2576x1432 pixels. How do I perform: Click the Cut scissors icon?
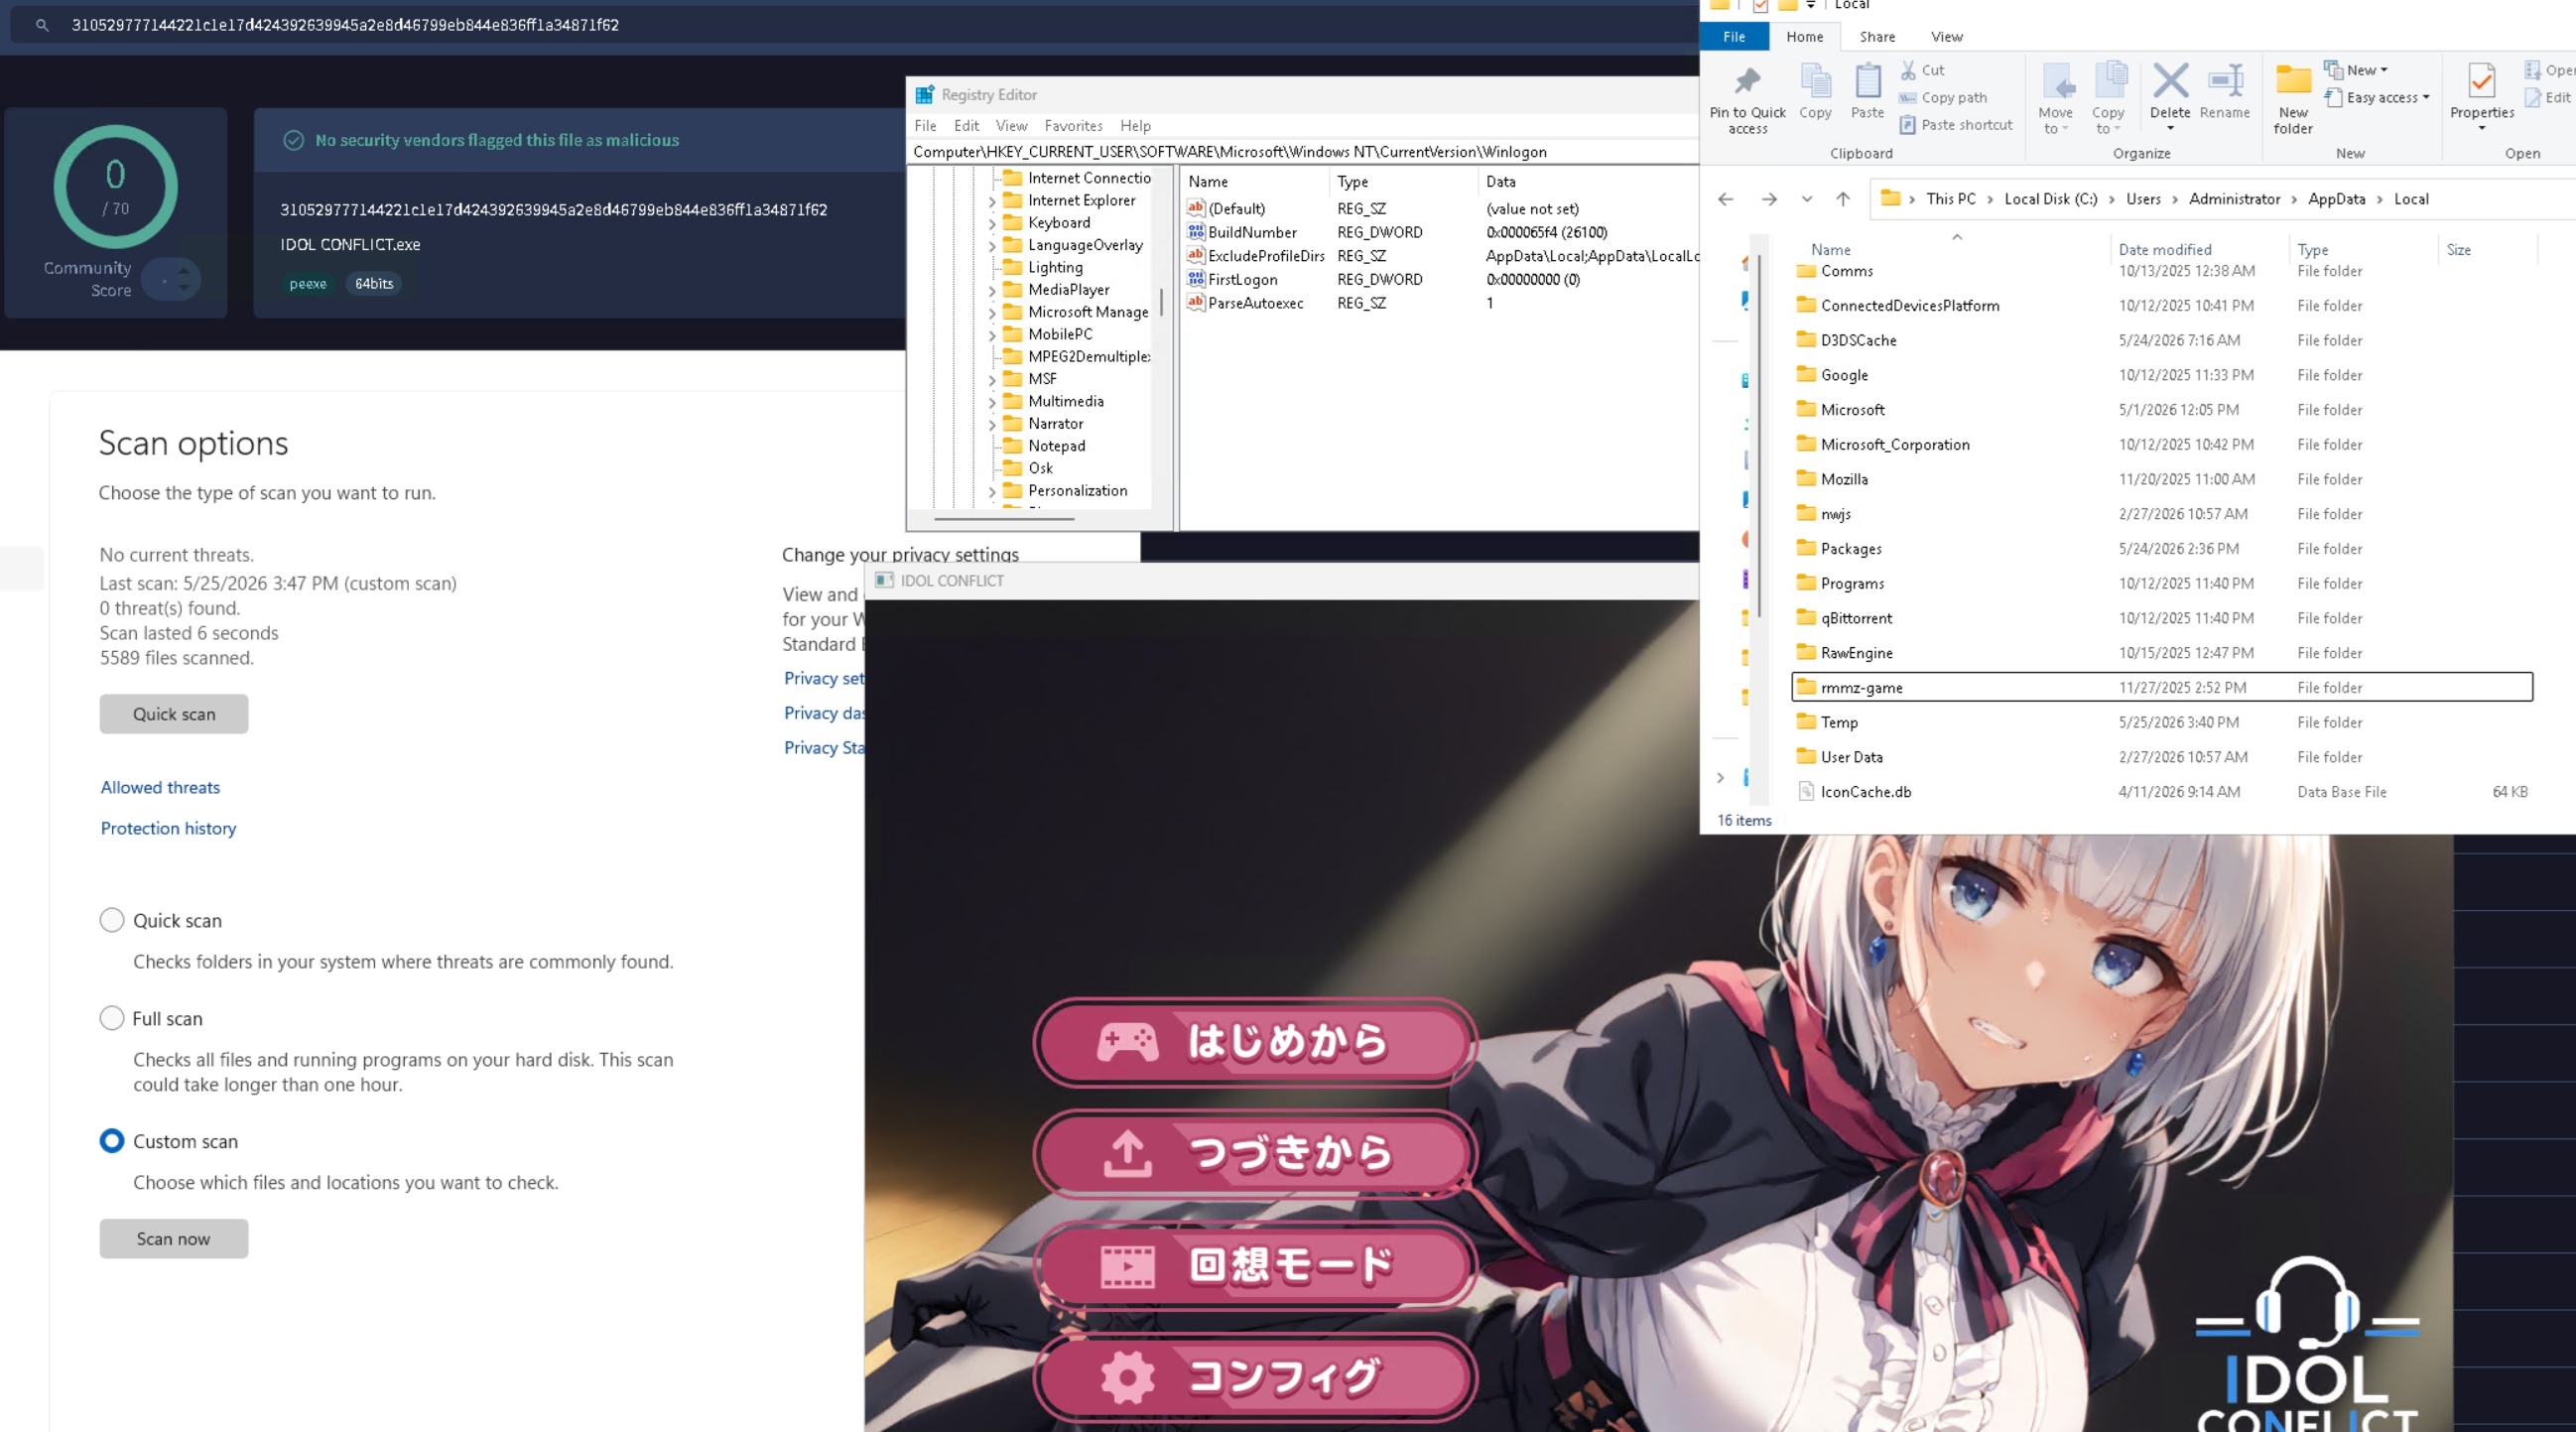coord(1908,70)
